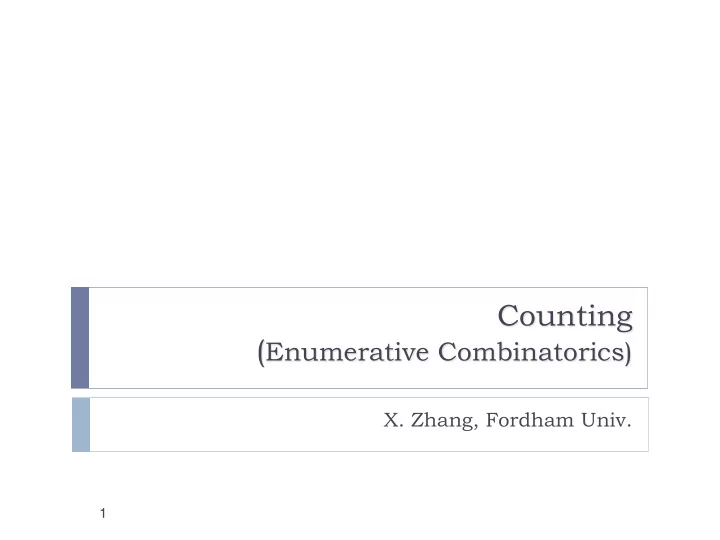
Task: Click the gap between title and subtitle boxes
Action: [x=360, y=393]
